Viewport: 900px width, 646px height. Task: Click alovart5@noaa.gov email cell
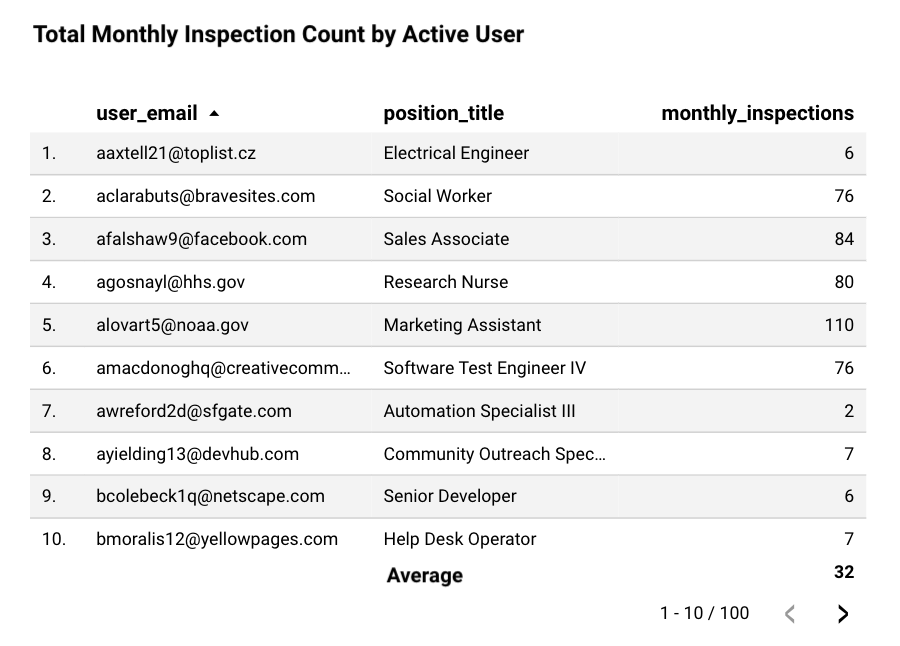pyautogui.click(x=172, y=325)
